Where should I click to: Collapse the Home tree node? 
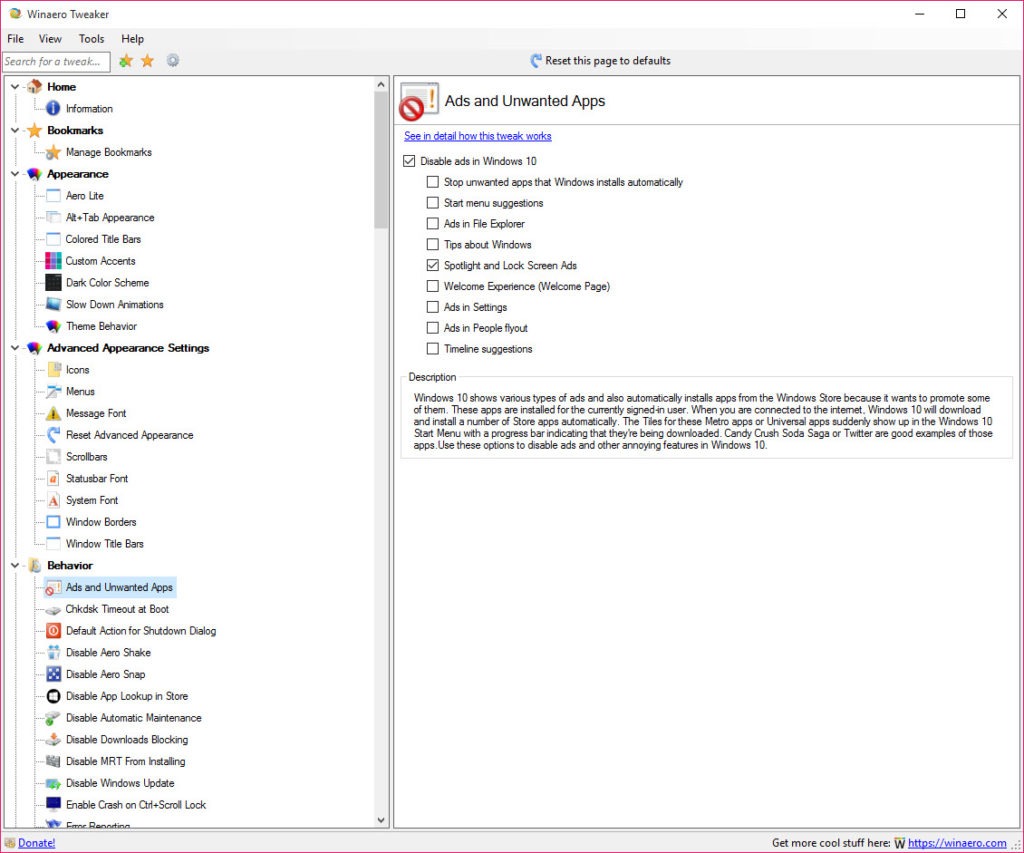coord(14,86)
